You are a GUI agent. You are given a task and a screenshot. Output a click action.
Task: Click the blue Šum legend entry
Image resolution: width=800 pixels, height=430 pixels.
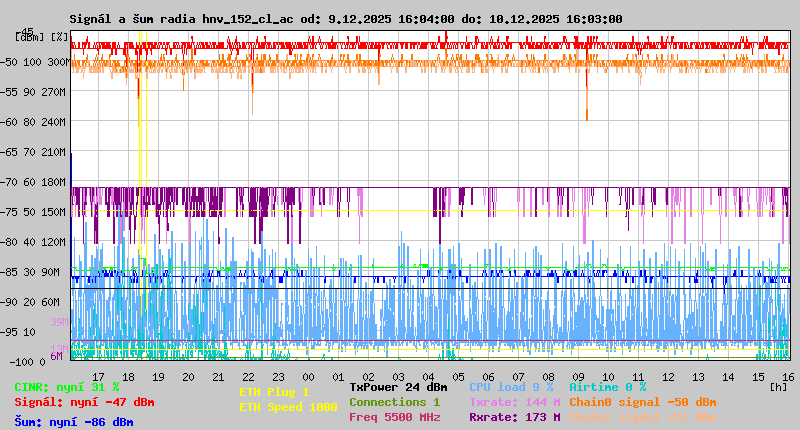tap(74, 422)
